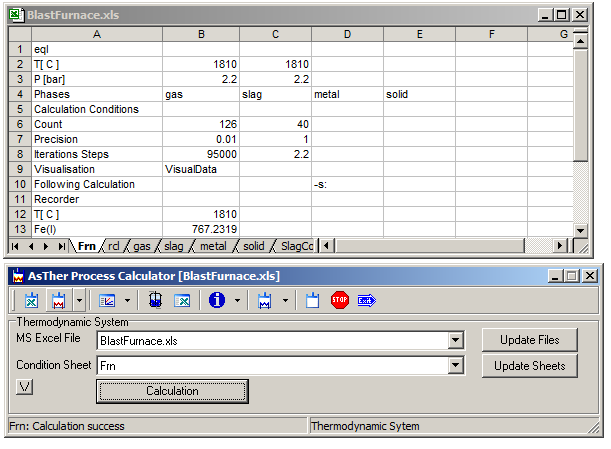Expand the arrow next to info icon

pyautogui.click(x=237, y=300)
